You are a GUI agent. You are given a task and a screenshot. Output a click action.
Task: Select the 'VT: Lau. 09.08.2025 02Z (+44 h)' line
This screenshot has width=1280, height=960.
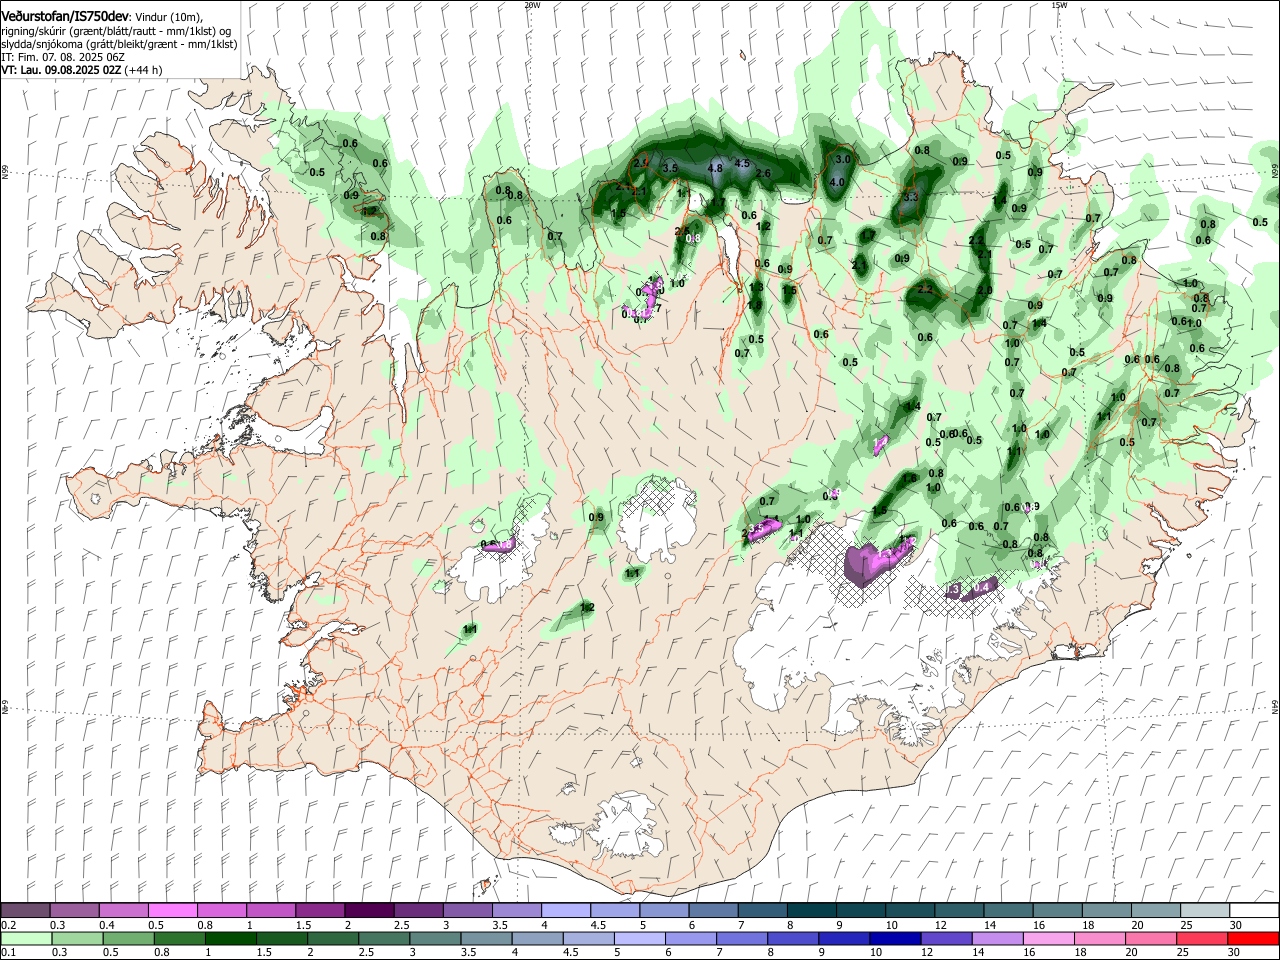(x=82, y=70)
